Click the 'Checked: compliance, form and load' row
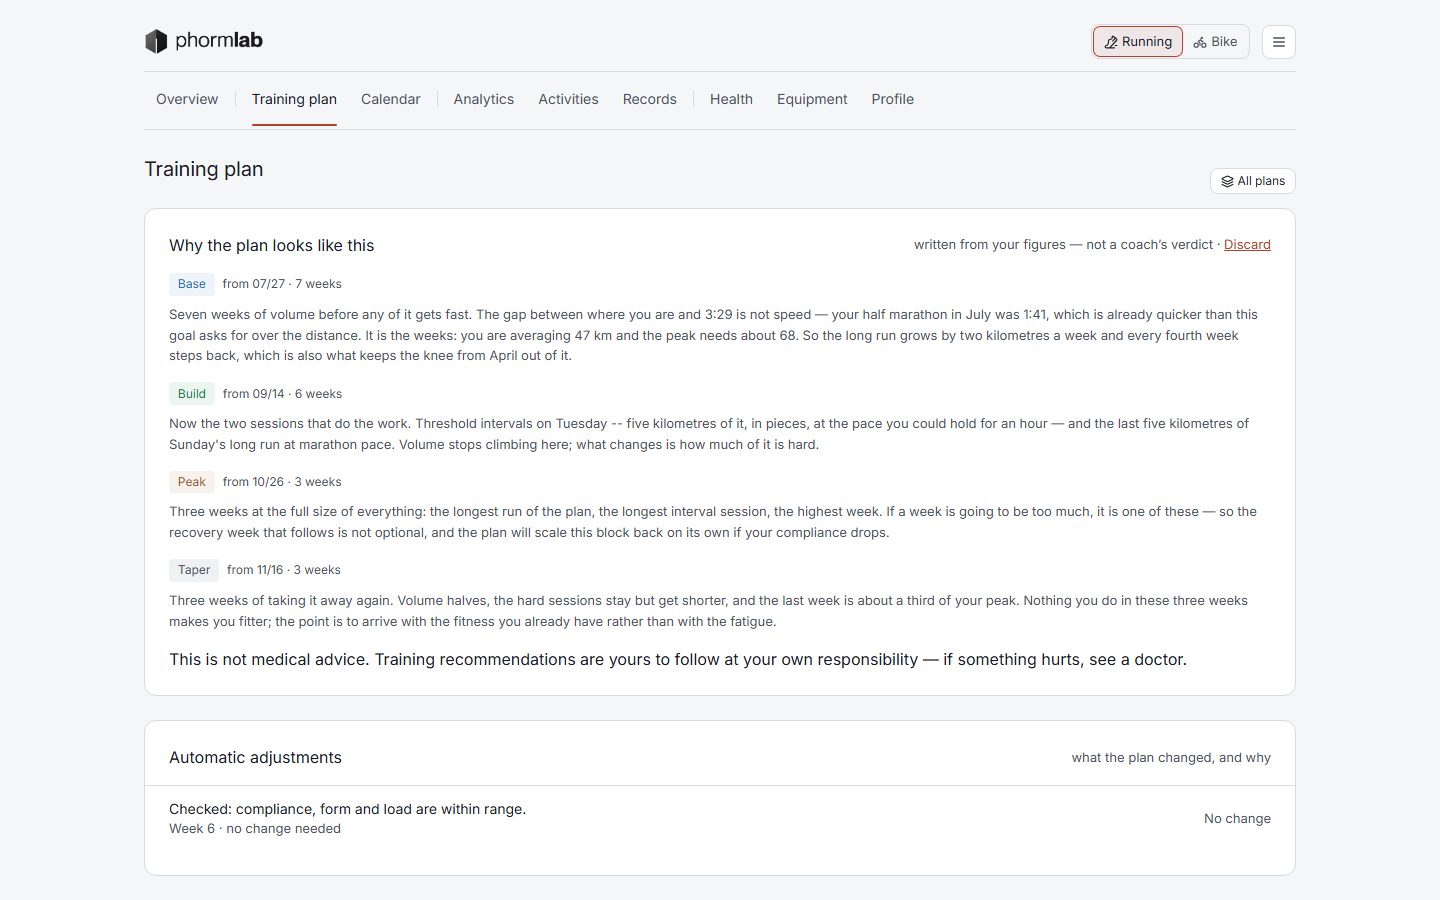The image size is (1440, 900). tap(720, 819)
